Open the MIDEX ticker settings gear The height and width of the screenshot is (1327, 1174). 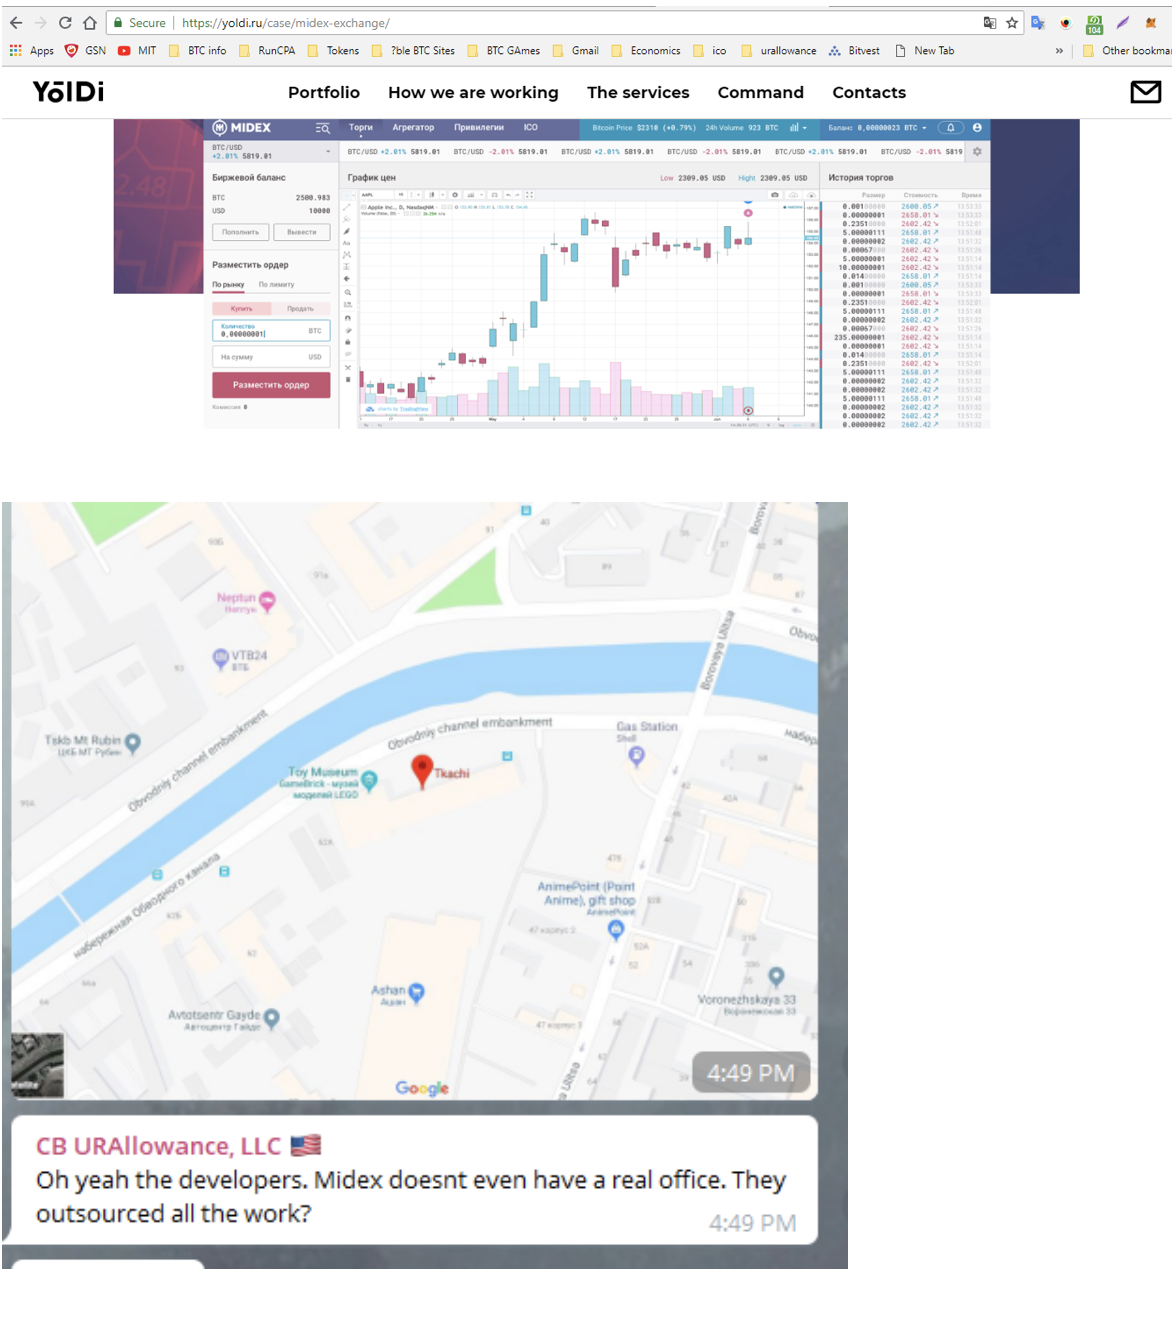(977, 152)
